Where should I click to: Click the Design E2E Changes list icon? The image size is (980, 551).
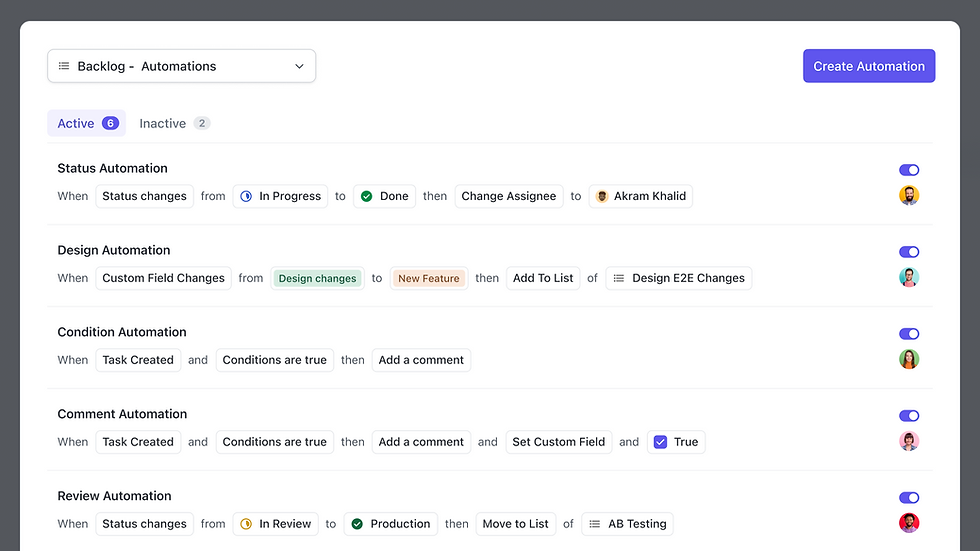(x=619, y=278)
